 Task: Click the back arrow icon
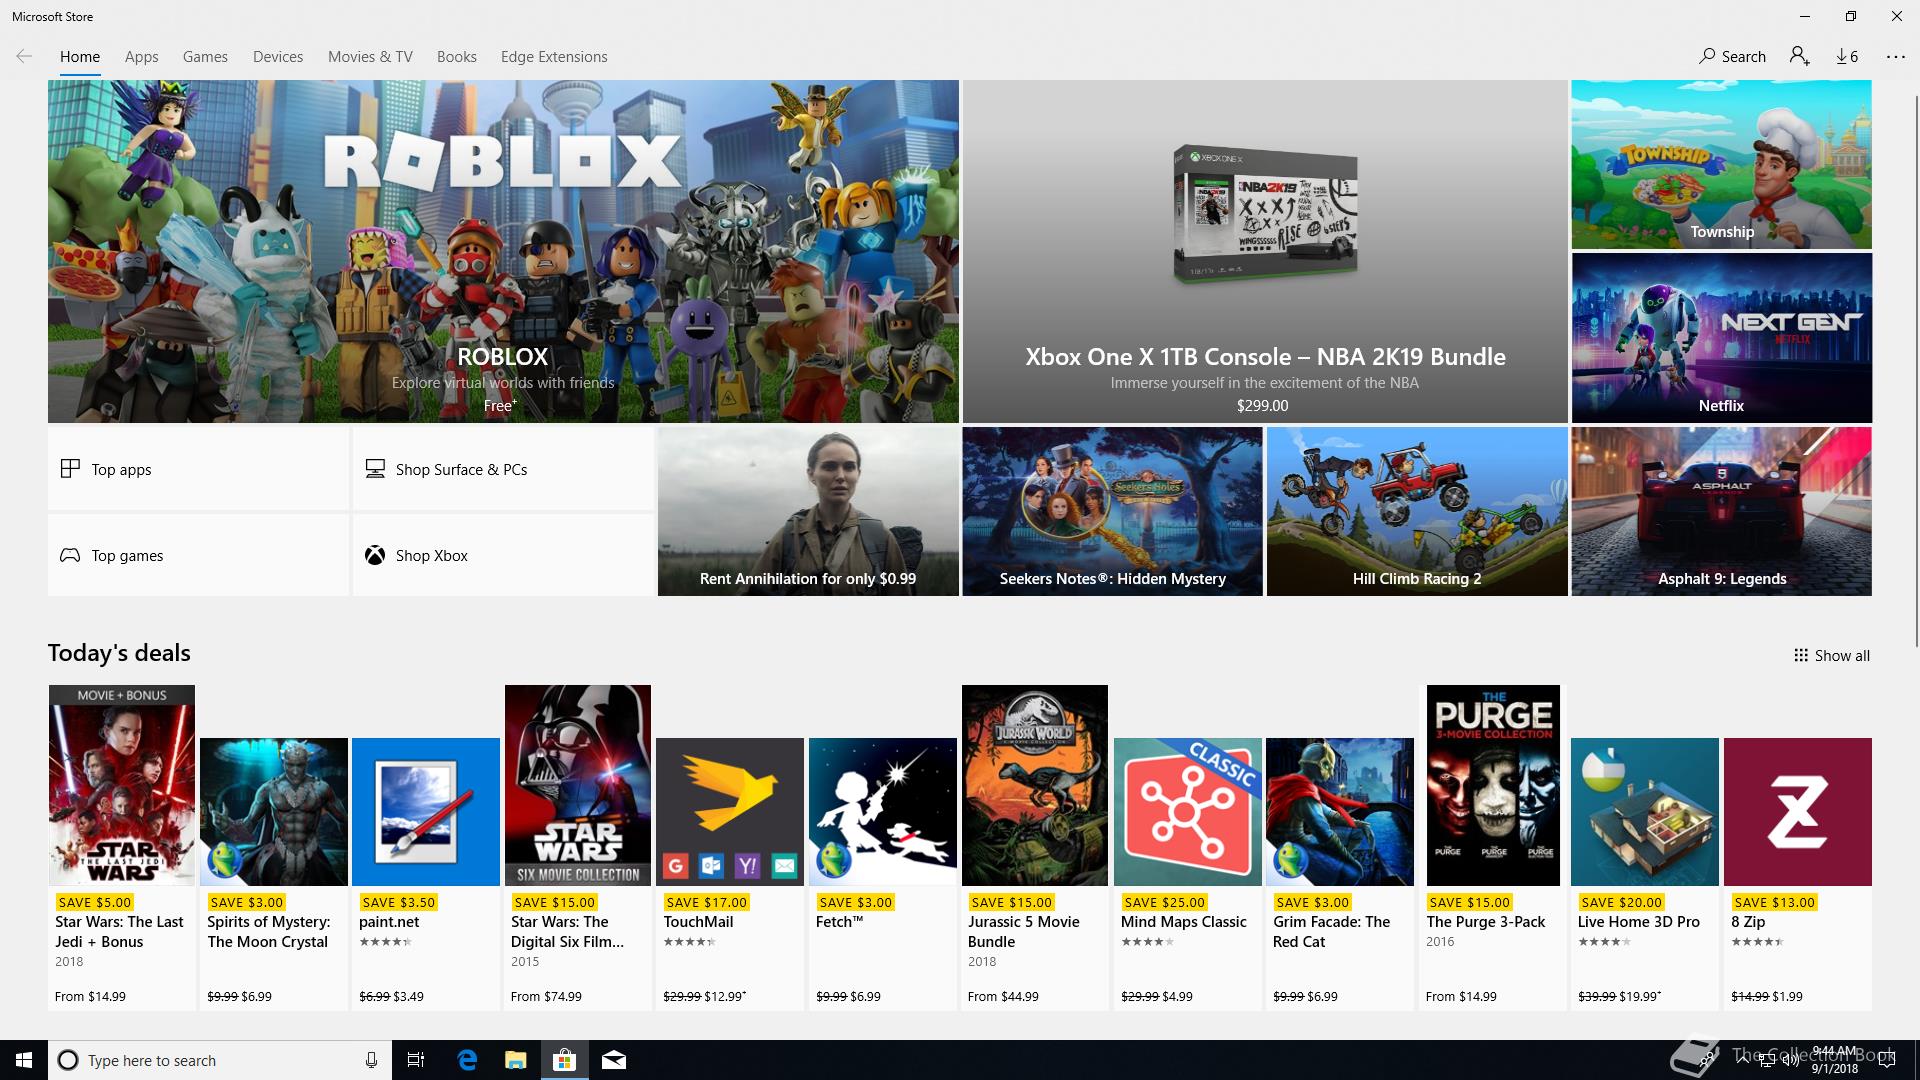tap(24, 57)
